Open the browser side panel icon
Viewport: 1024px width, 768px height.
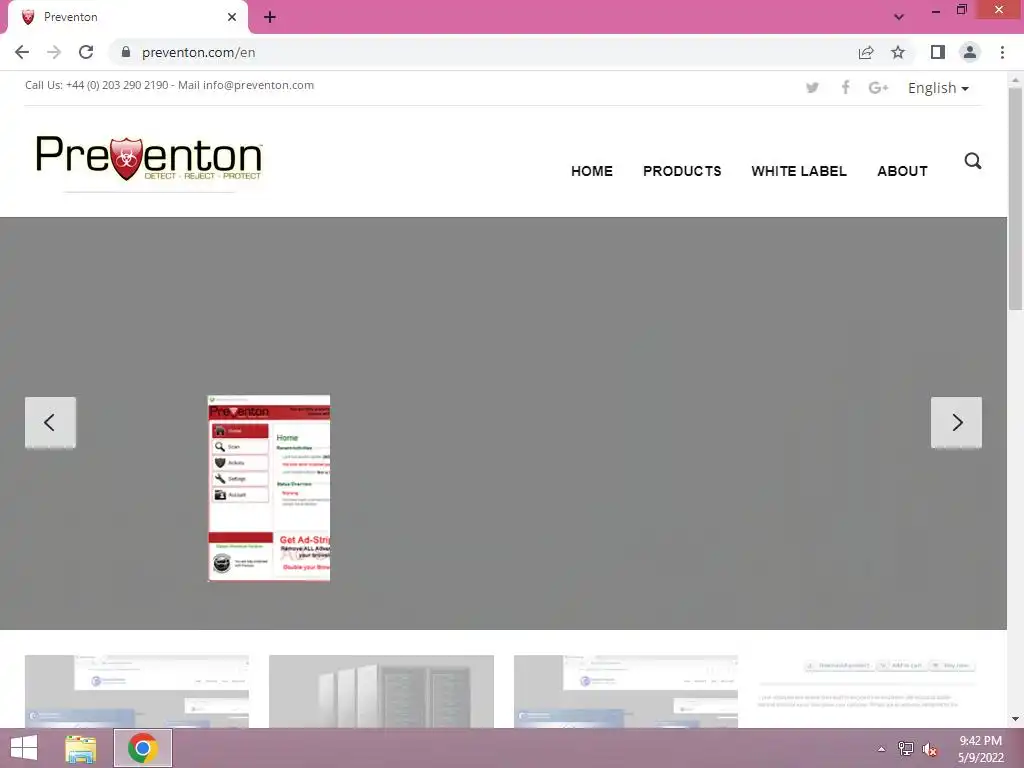click(x=938, y=52)
